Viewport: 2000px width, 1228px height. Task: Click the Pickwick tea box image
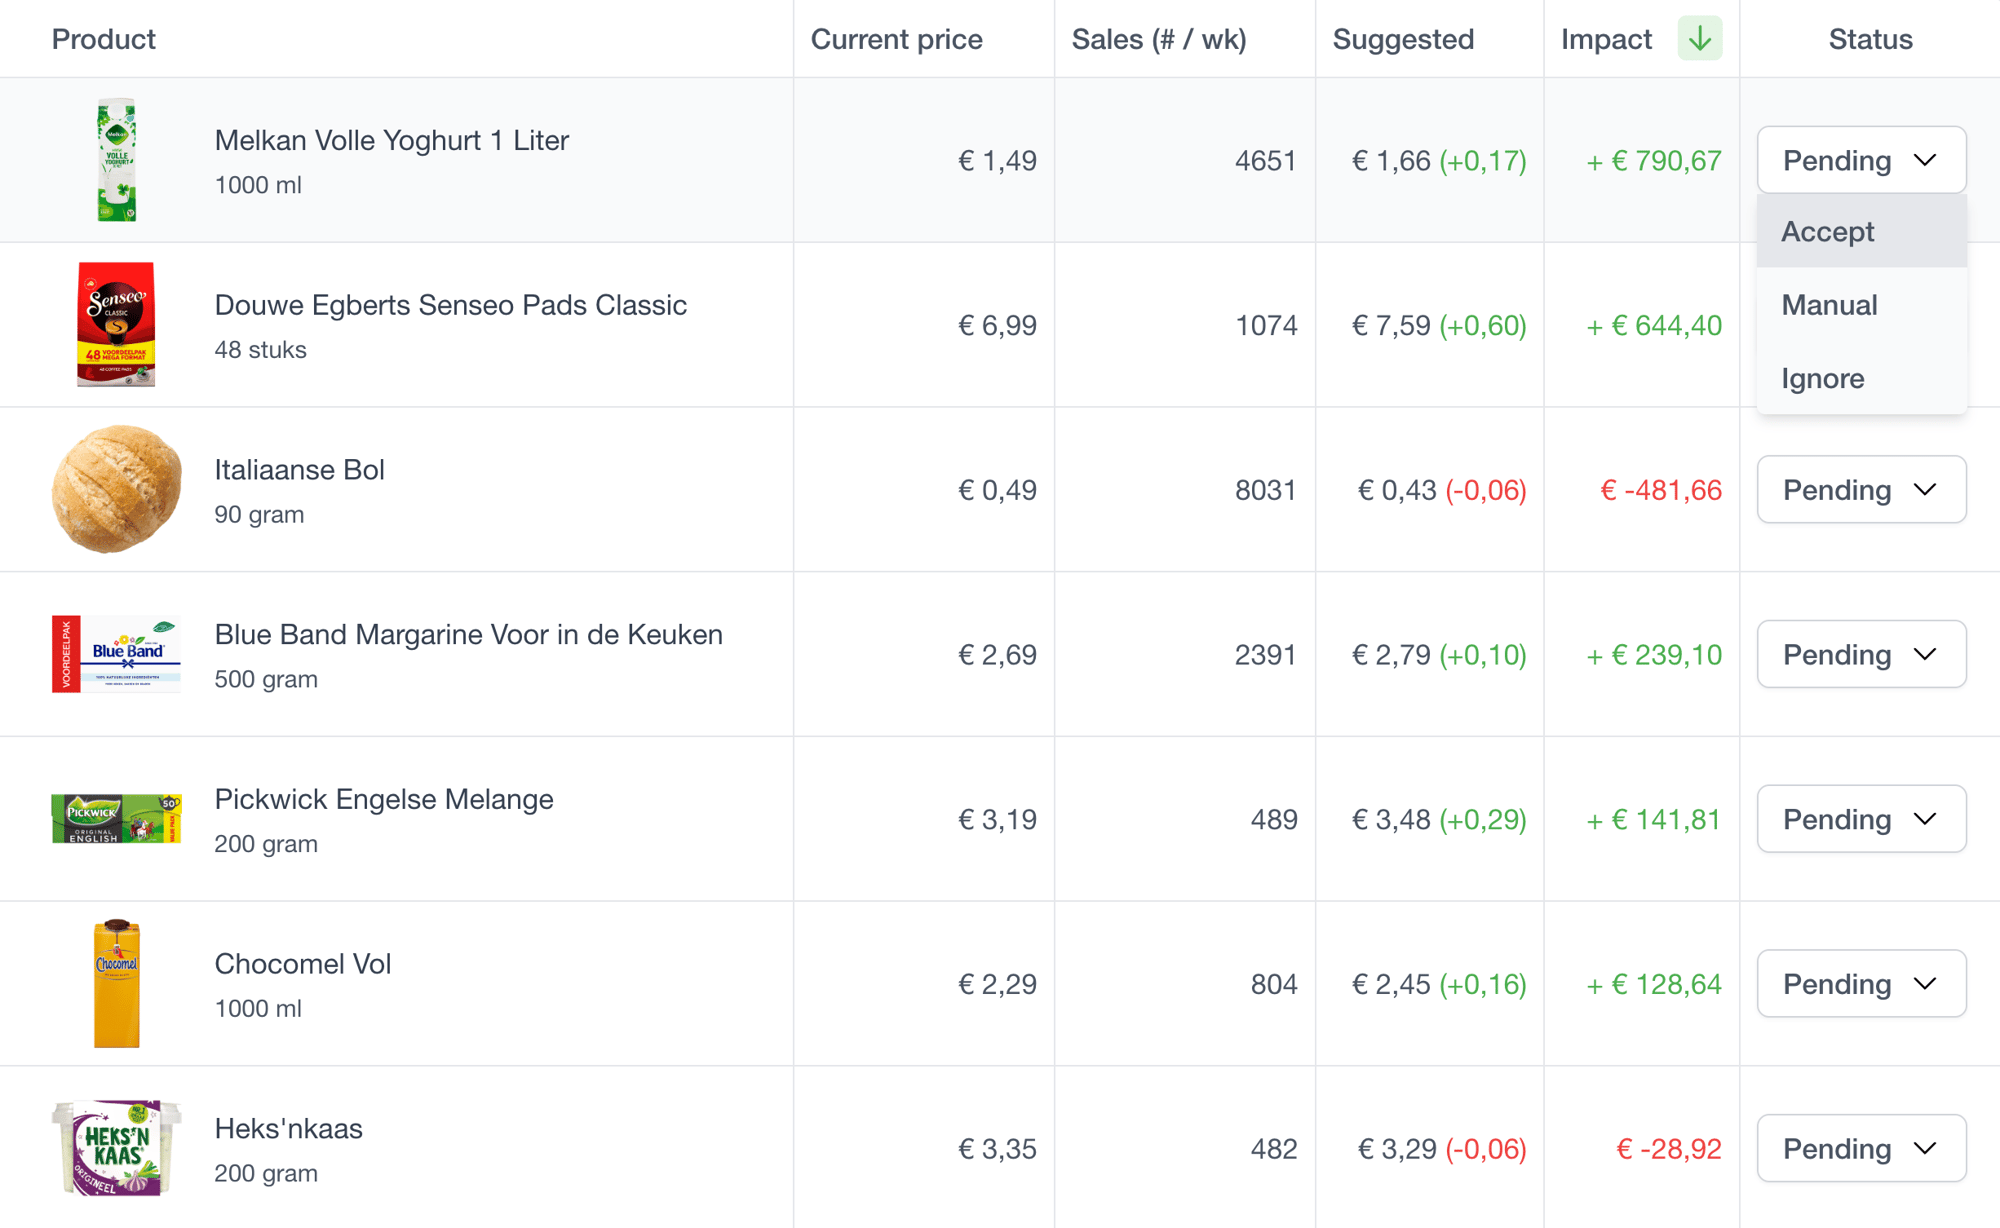click(x=116, y=819)
